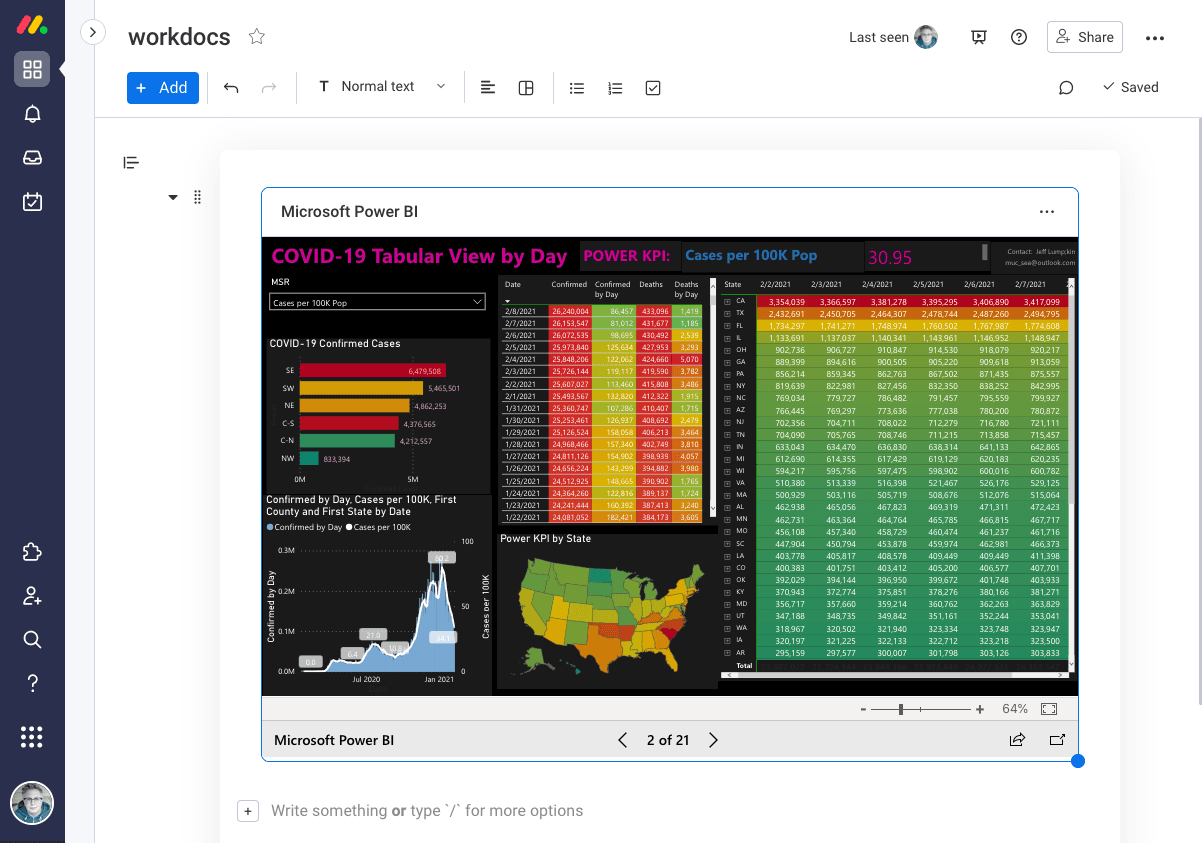Toggle the checklist formatting in the toolbar
This screenshot has height=843, width=1202.
point(653,88)
